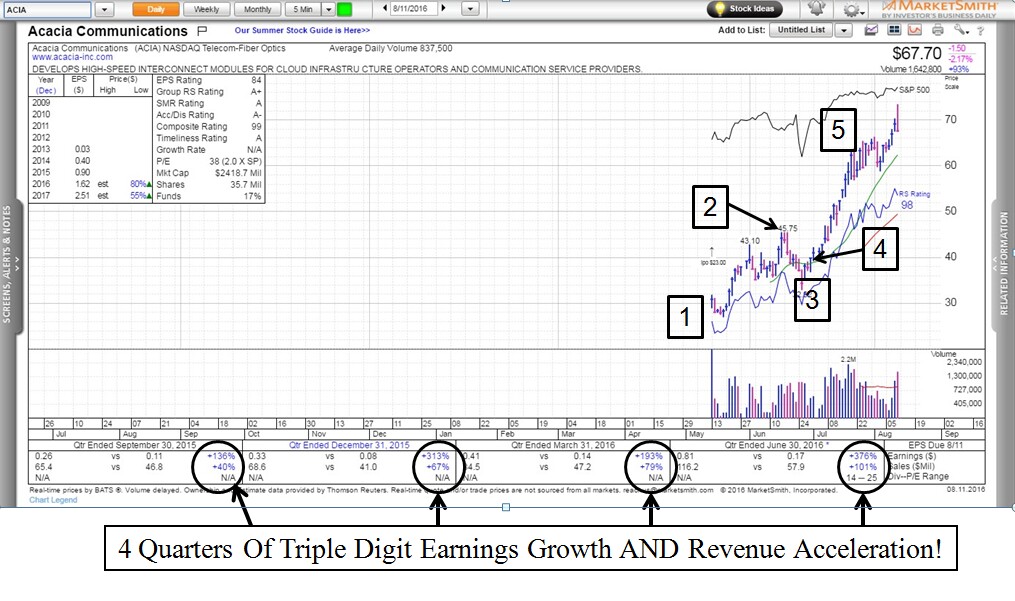Switch to the Monthly chart
1015x601 pixels.
tap(257, 9)
